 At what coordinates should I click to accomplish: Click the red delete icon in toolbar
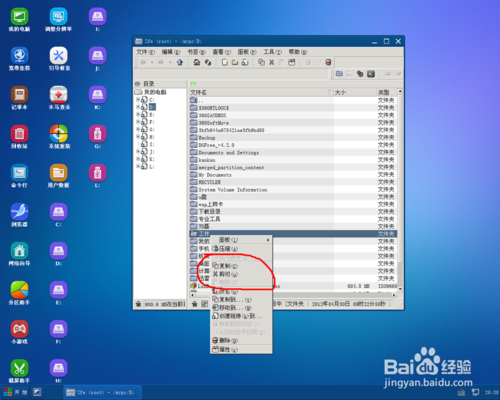[328, 62]
